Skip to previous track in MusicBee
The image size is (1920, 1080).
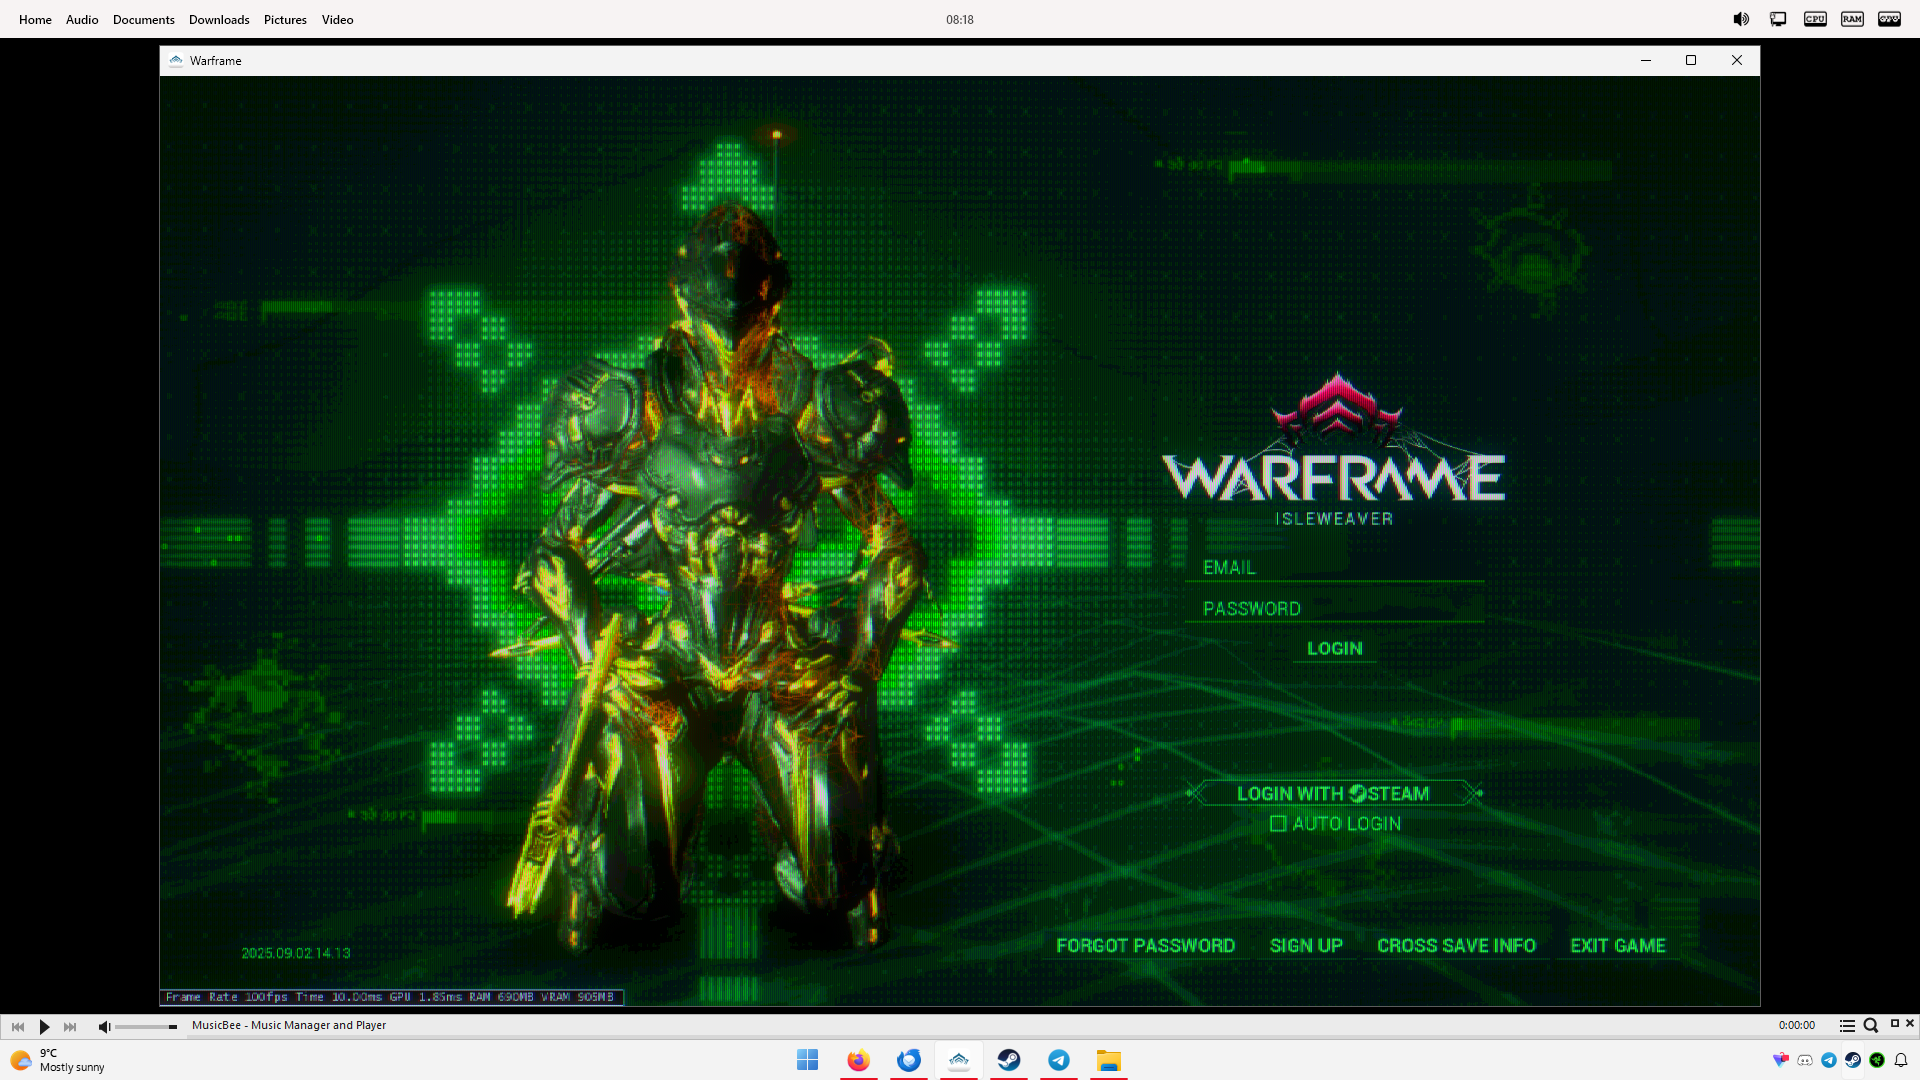[x=18, y=1026]
